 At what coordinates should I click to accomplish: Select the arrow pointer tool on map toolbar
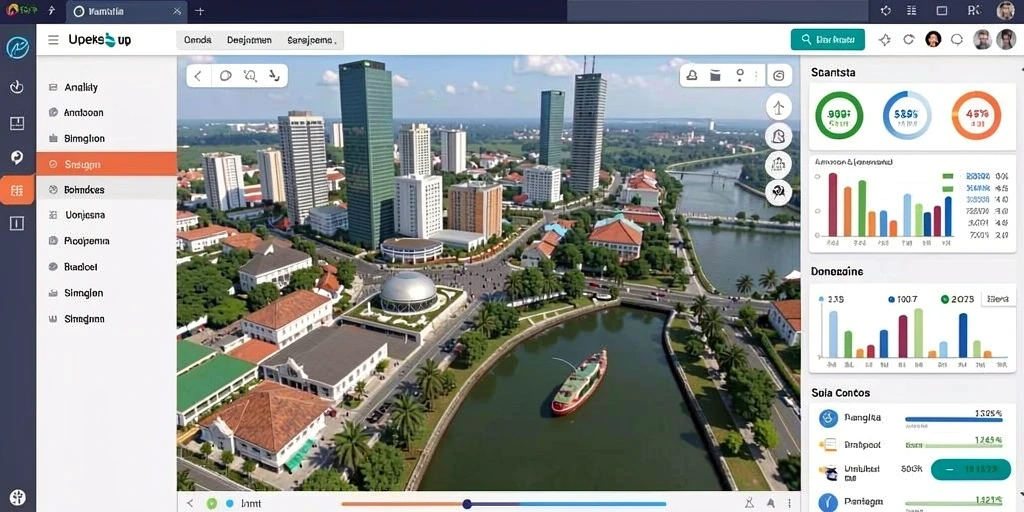click(x=274, y=76)
